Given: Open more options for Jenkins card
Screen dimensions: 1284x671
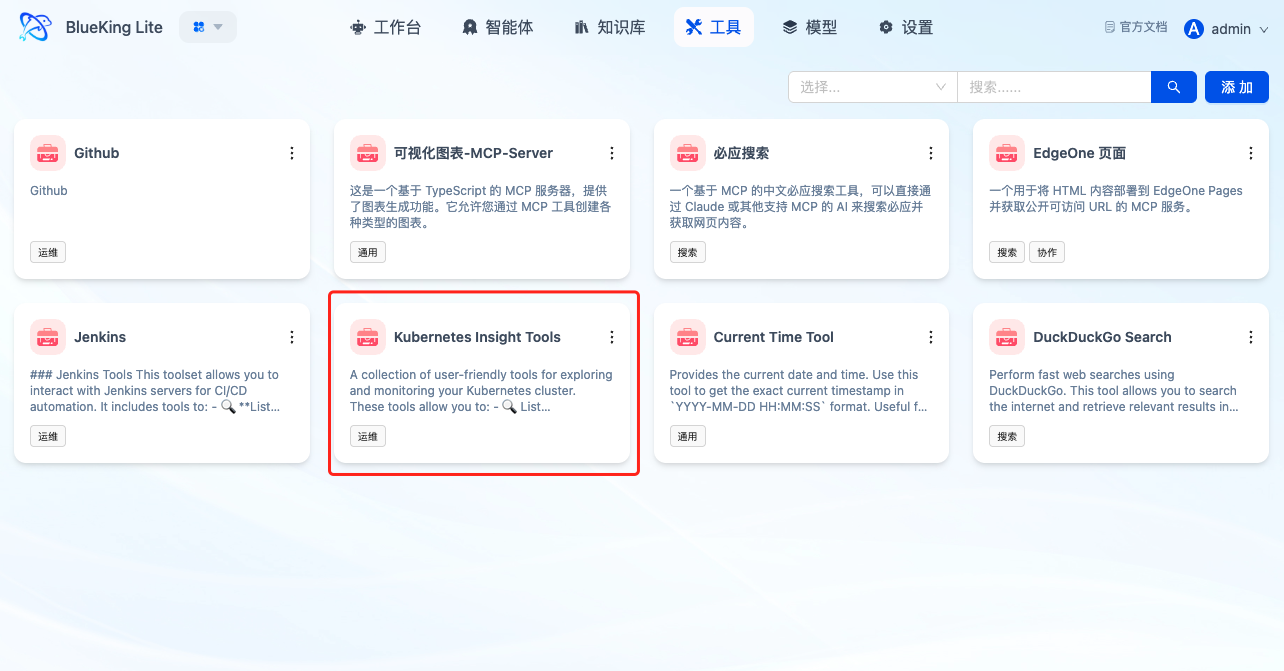Looking at the screenshot, I should click(x=292, y=337).
